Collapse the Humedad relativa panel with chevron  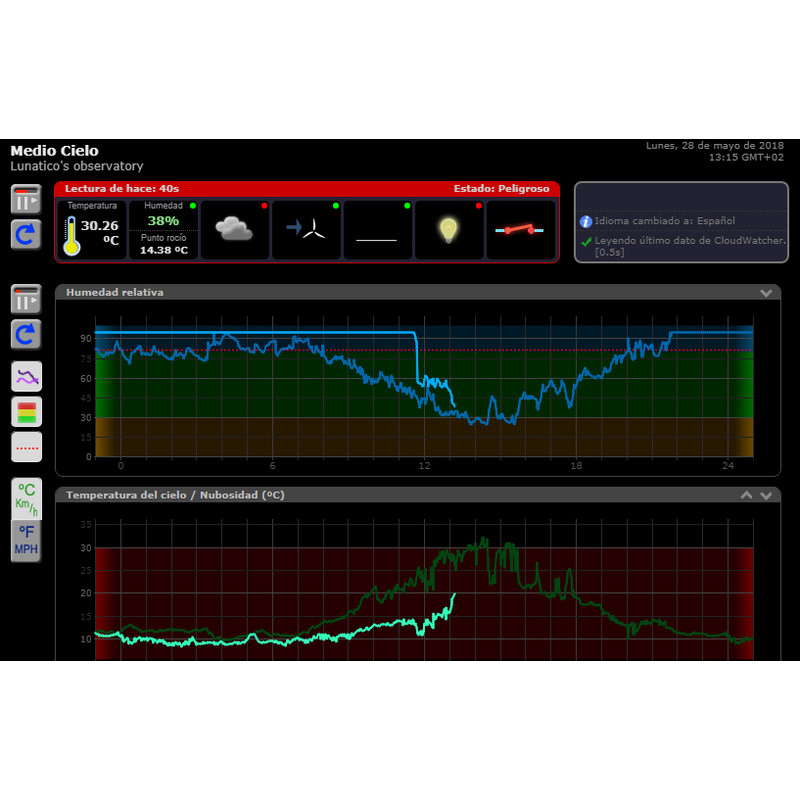tap(766, 293)
